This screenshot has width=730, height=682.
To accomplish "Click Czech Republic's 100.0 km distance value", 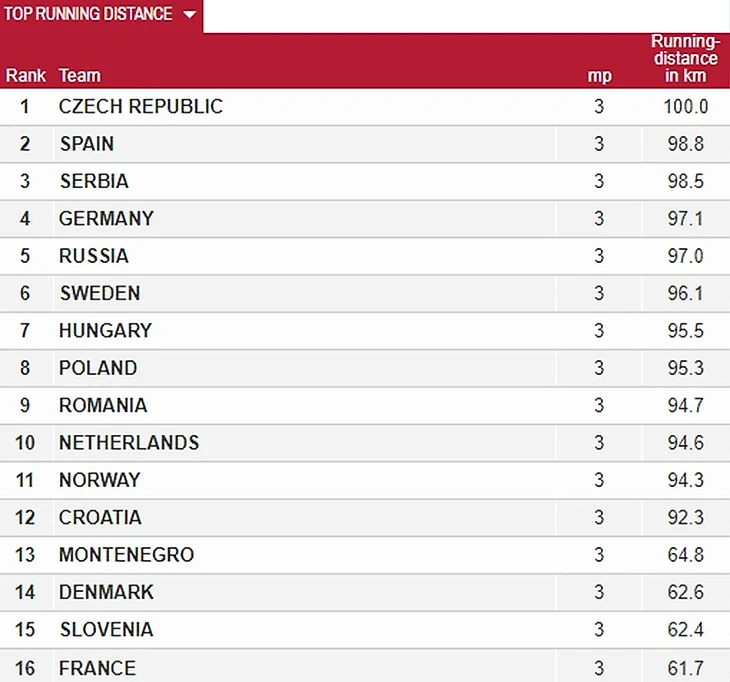I will pyautogui.click(x=685, y=107).
